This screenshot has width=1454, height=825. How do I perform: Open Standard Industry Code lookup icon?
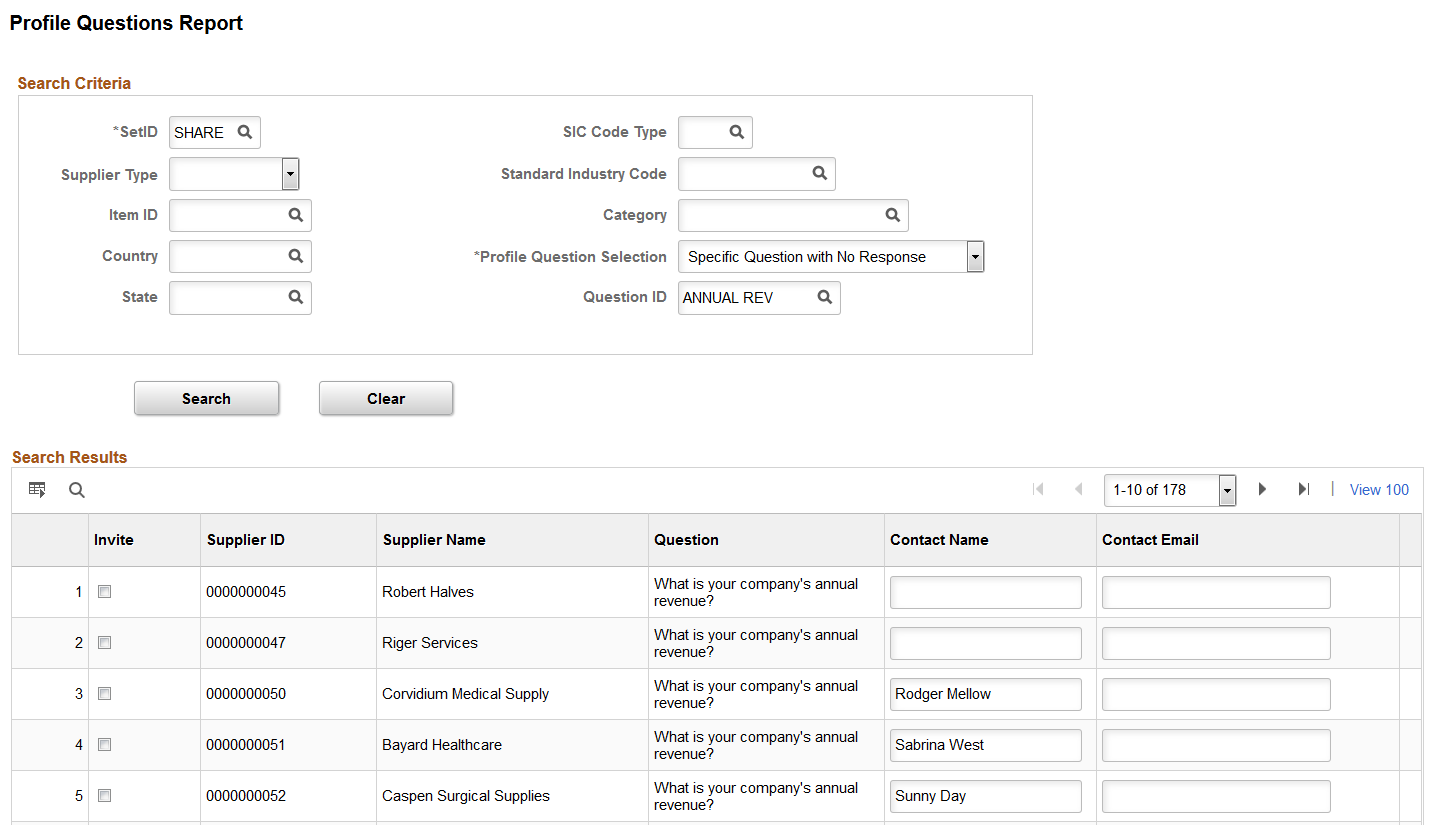(819, 173)
